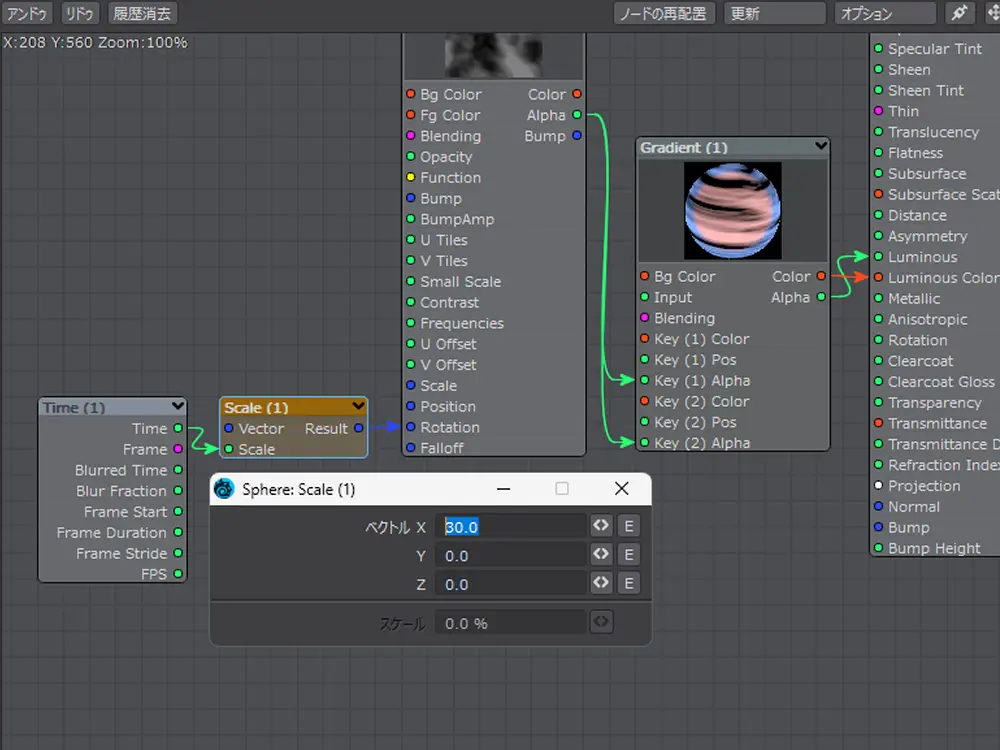
Task: Collapse the Time (1) node
Action: (178, 406)
